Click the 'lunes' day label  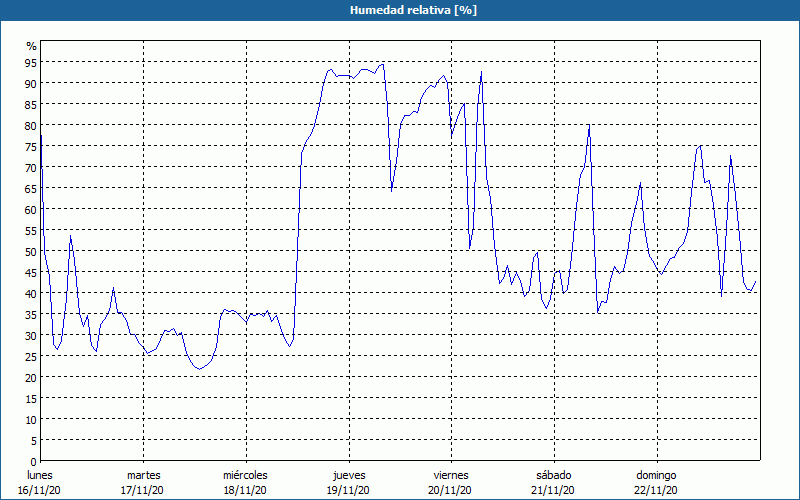(40, 475)
